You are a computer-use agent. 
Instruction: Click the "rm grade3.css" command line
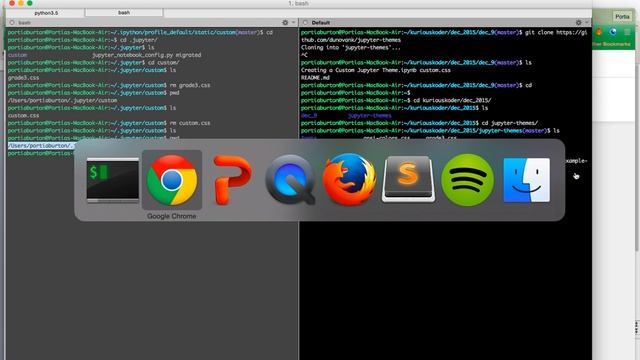[x=190, y=85]
